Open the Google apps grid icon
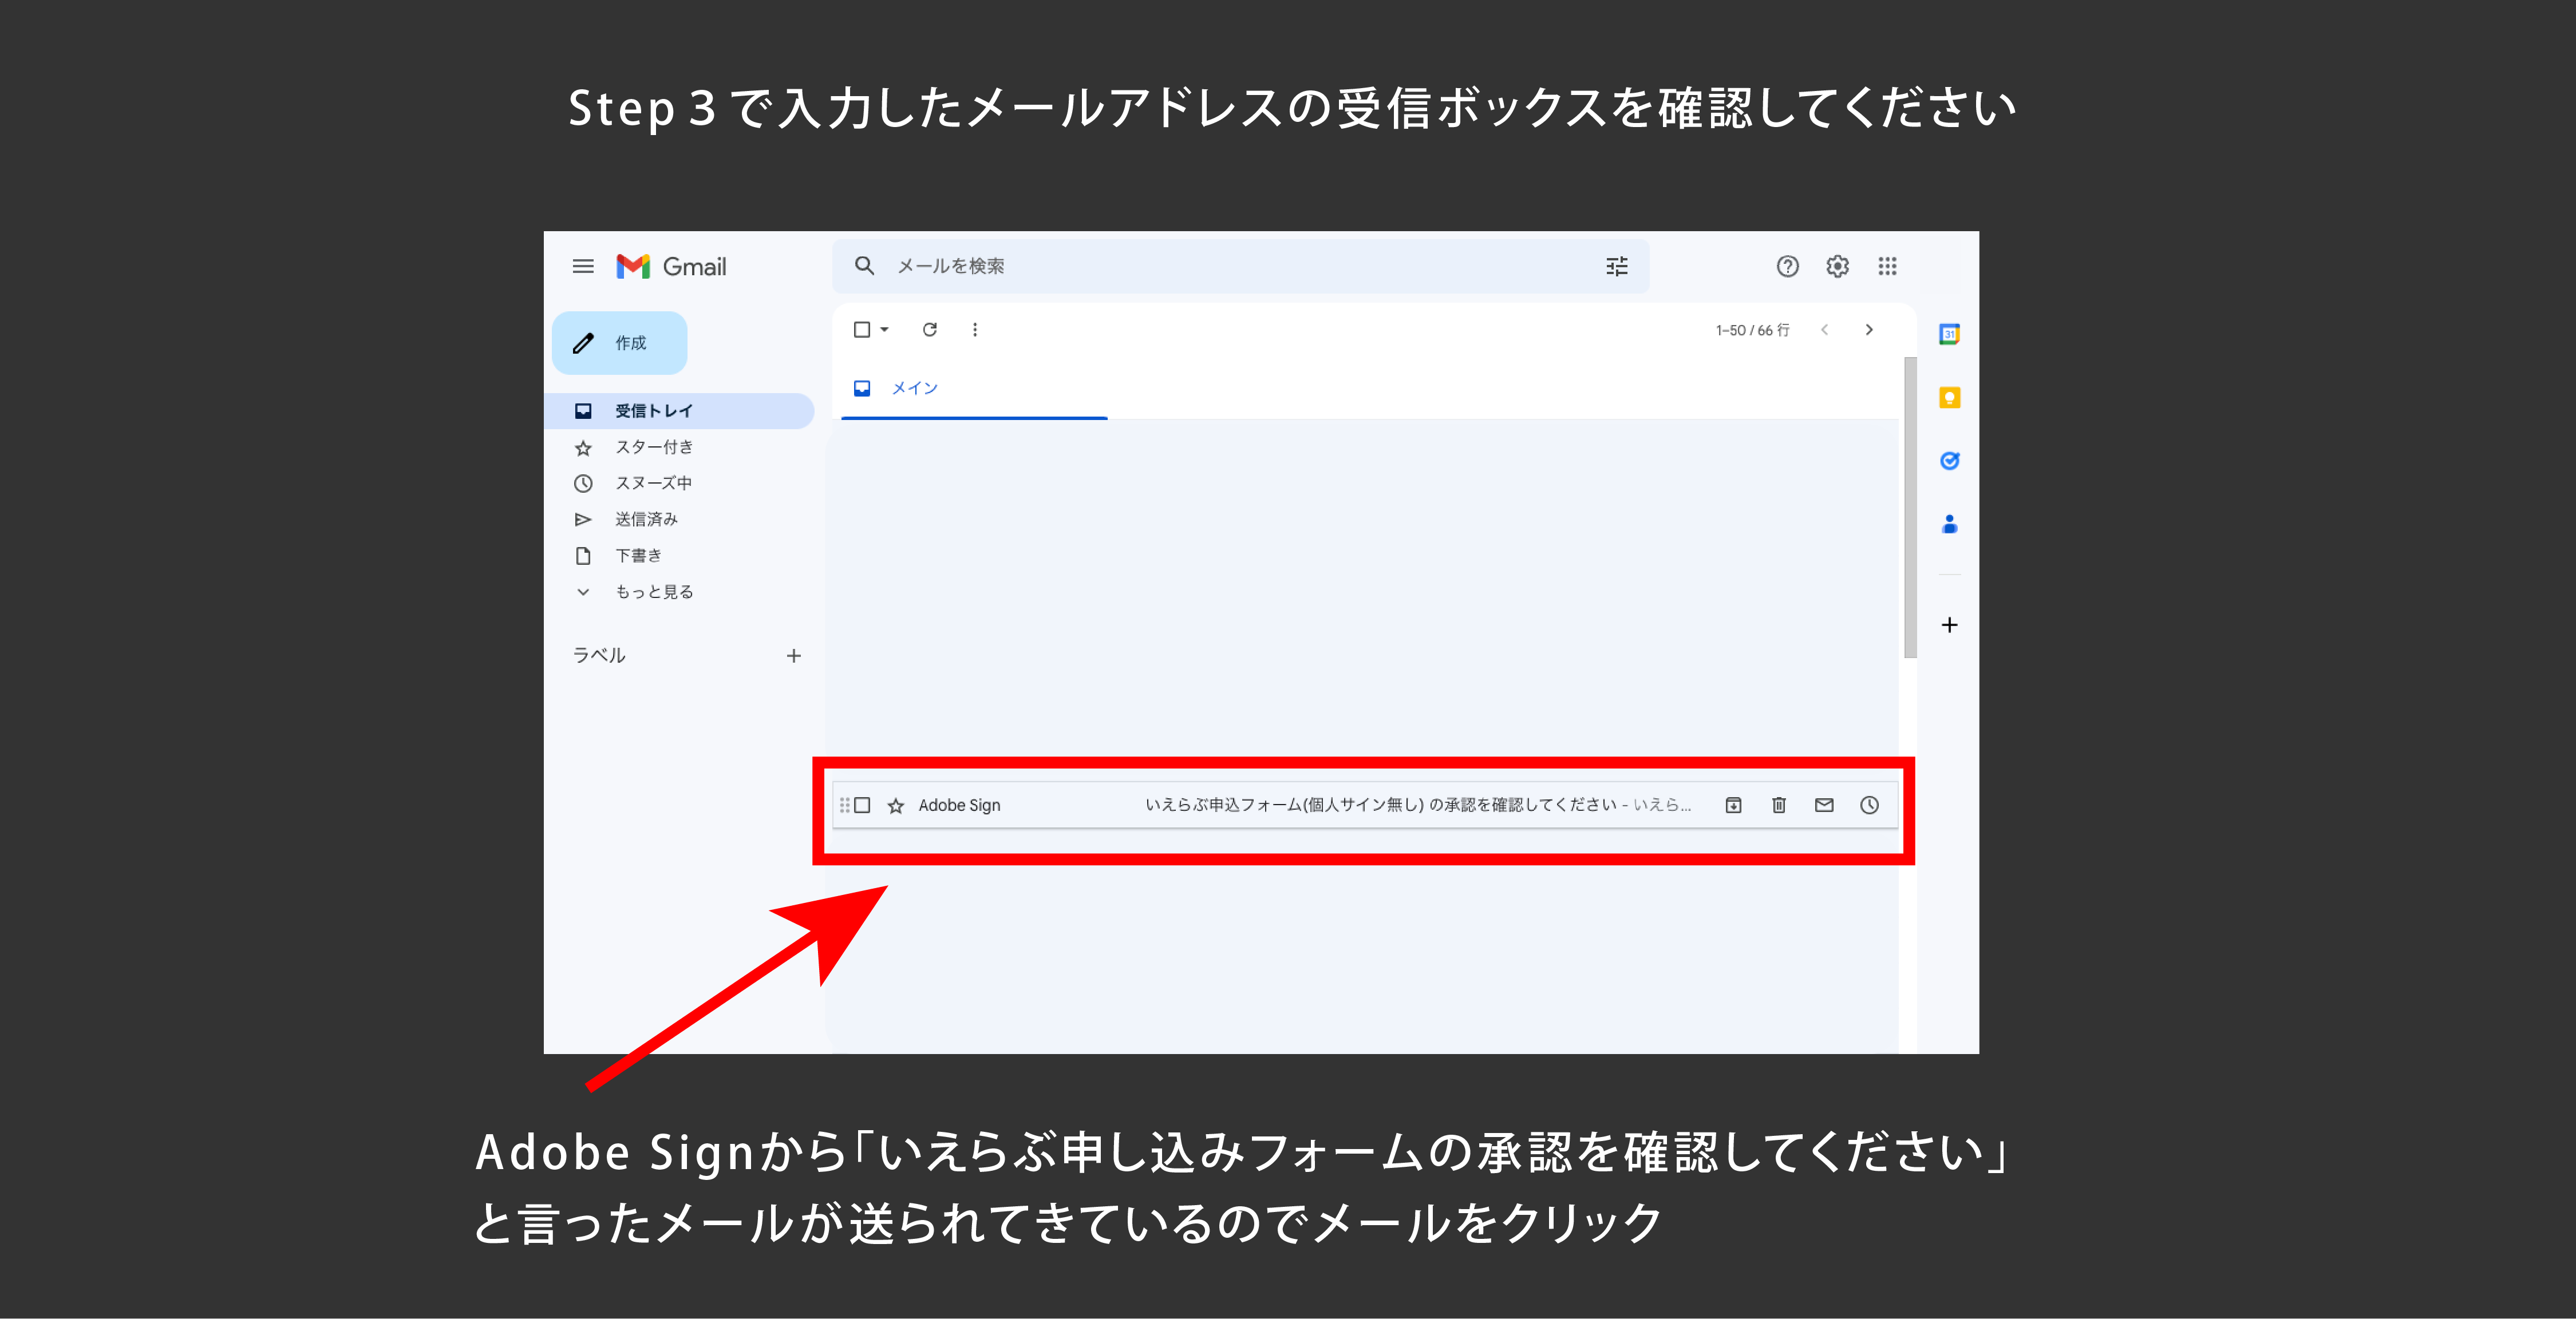The height and width of the screenshot is (1319, 2576). [1887, 266]
